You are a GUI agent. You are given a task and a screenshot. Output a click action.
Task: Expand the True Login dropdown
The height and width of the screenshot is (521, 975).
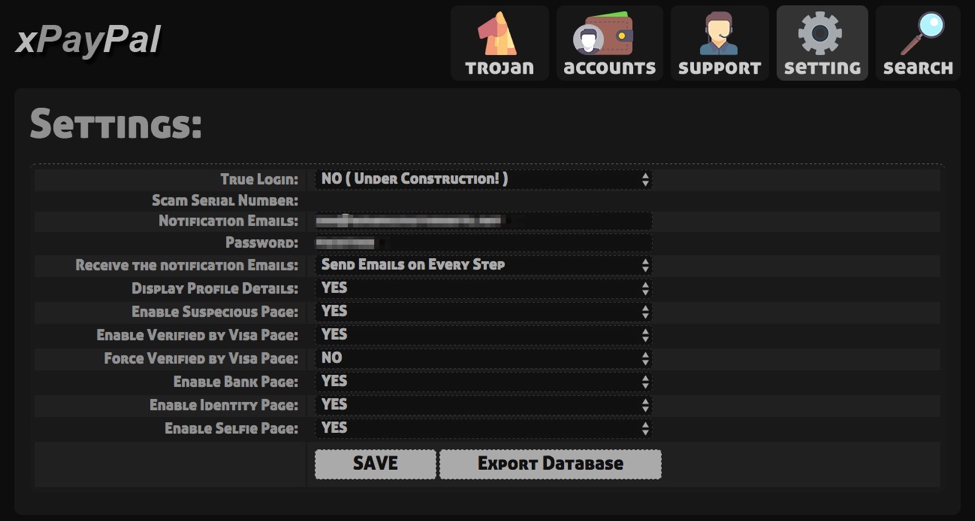[x=484, y=179]
